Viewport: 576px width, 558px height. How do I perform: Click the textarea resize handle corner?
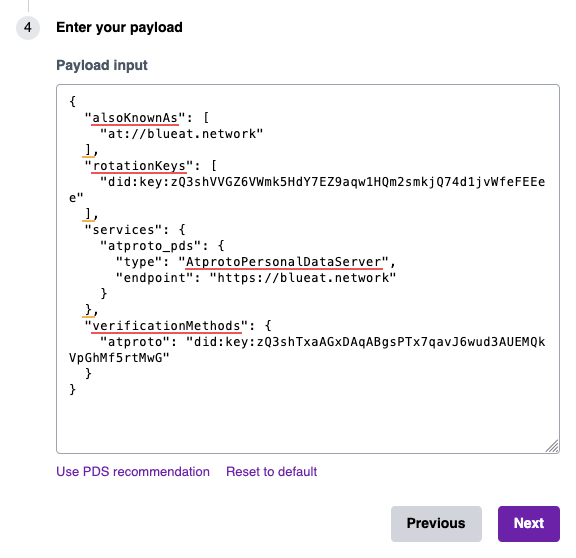(552, 446)
